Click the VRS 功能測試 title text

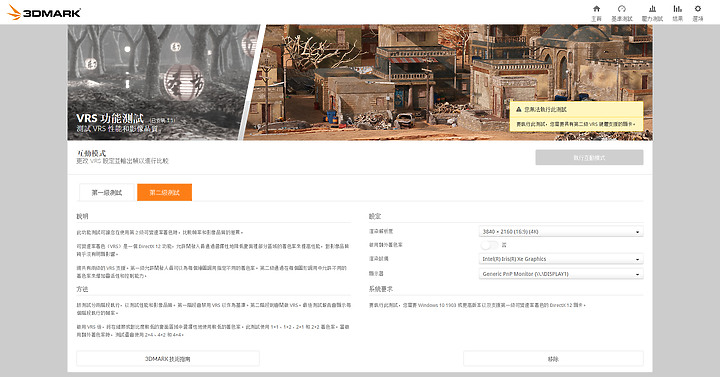pyautogui.click(x=110, y=118)
